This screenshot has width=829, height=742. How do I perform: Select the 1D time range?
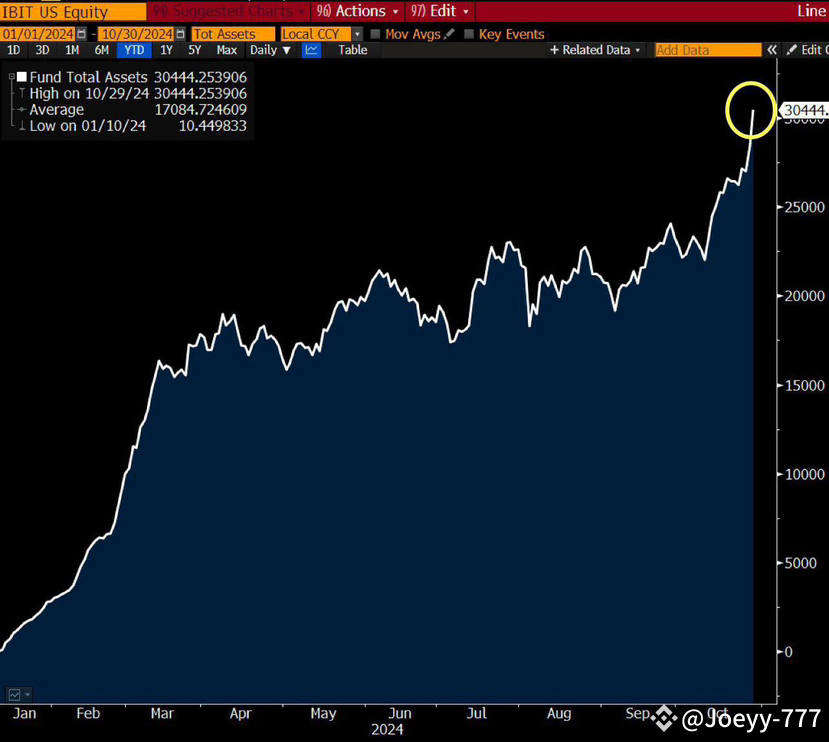point(14,50)
